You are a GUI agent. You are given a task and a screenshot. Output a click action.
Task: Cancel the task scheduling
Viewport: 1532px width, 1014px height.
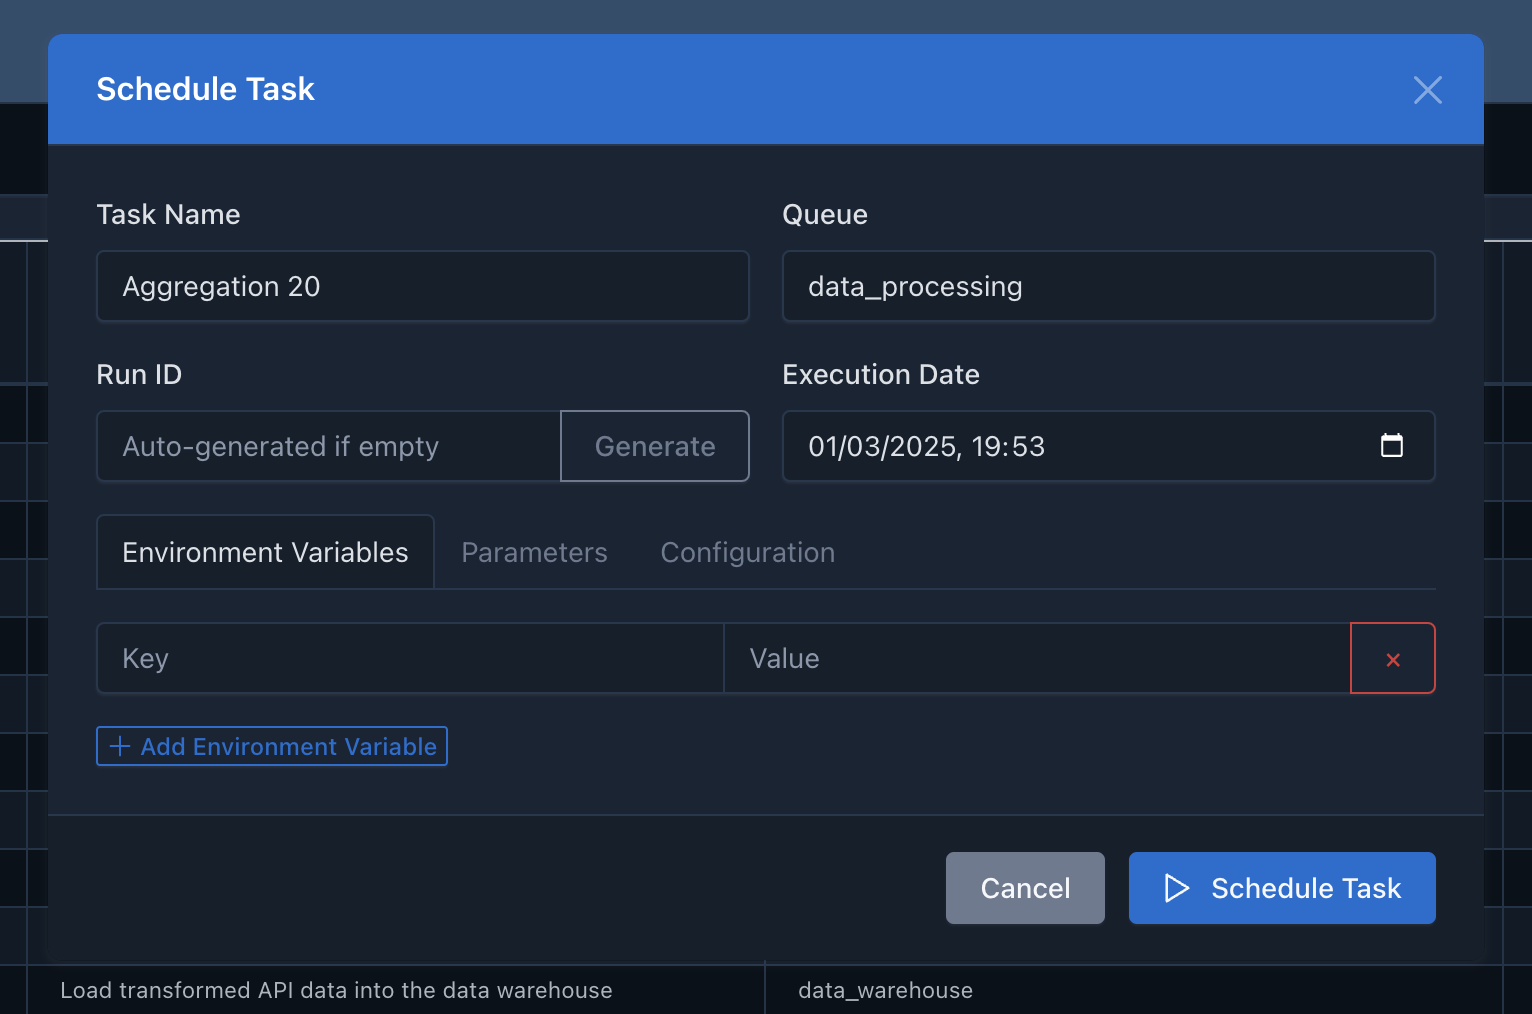(x=1025, y=888)
